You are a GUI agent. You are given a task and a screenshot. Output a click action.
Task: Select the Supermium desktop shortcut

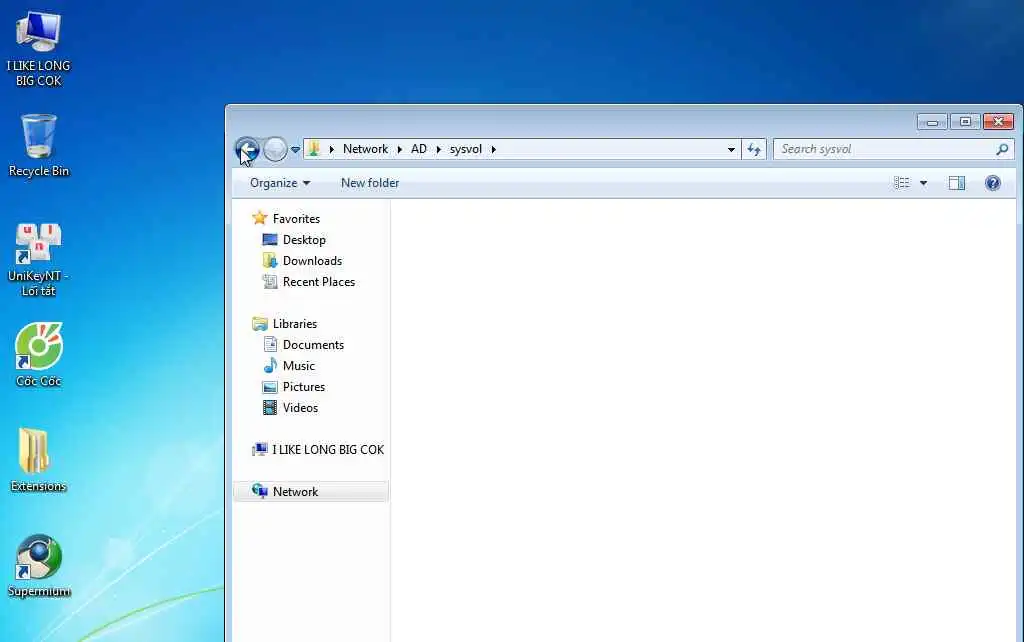pos(39,566)
